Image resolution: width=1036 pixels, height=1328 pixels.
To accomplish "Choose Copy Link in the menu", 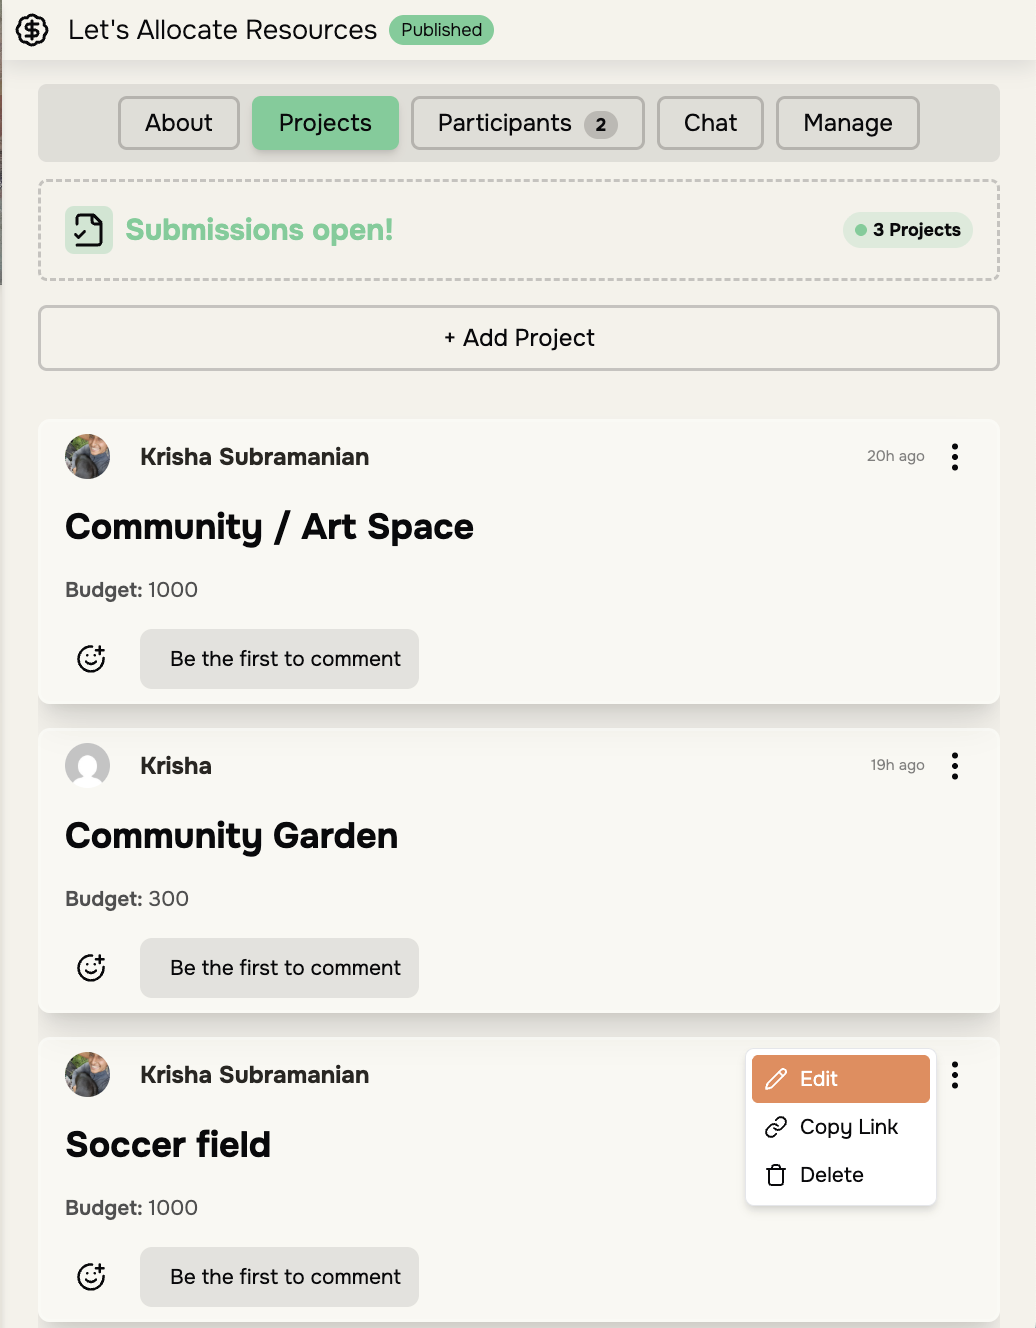I will (x=840, y=1127).
